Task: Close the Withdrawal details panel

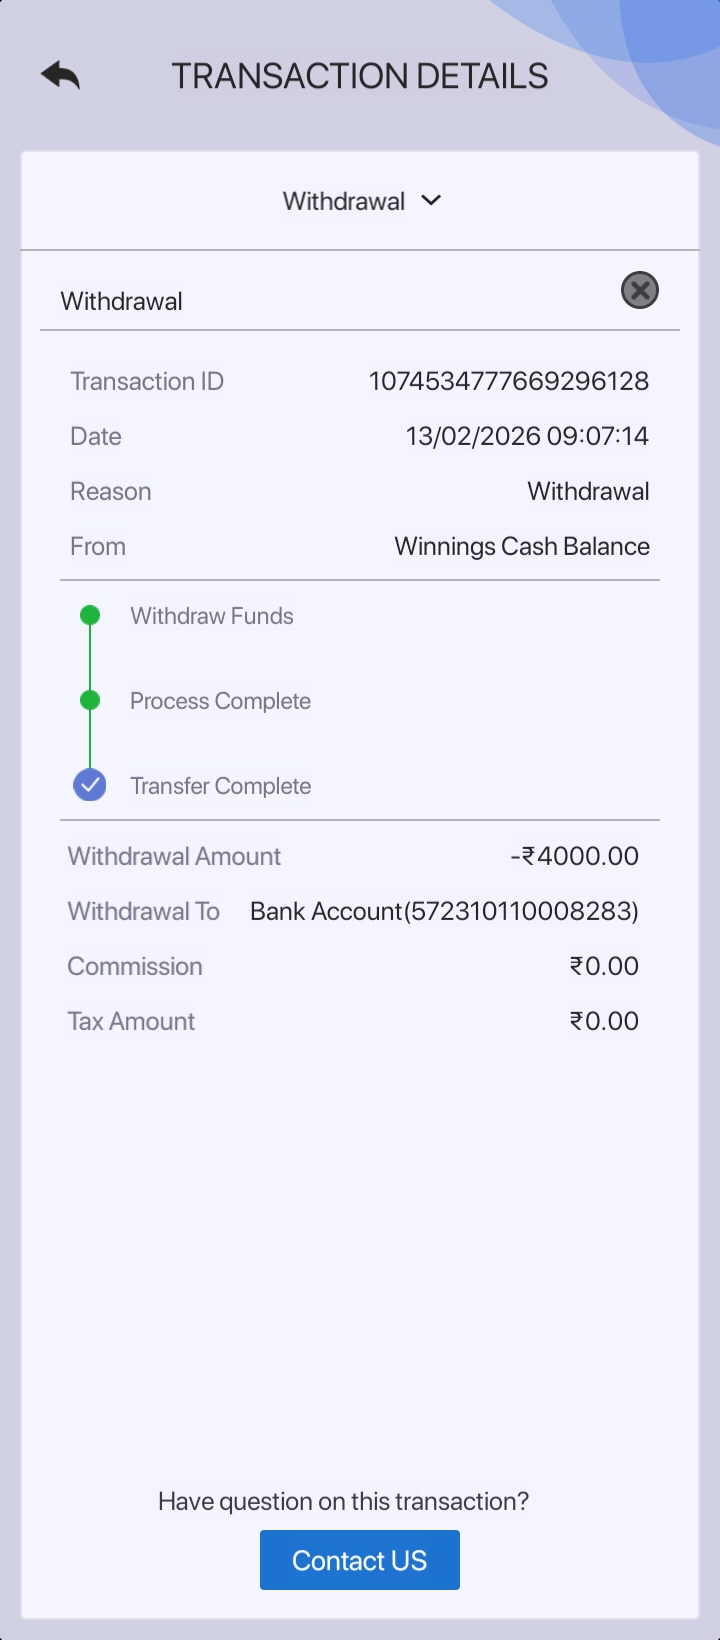Action: coord(640,291)
